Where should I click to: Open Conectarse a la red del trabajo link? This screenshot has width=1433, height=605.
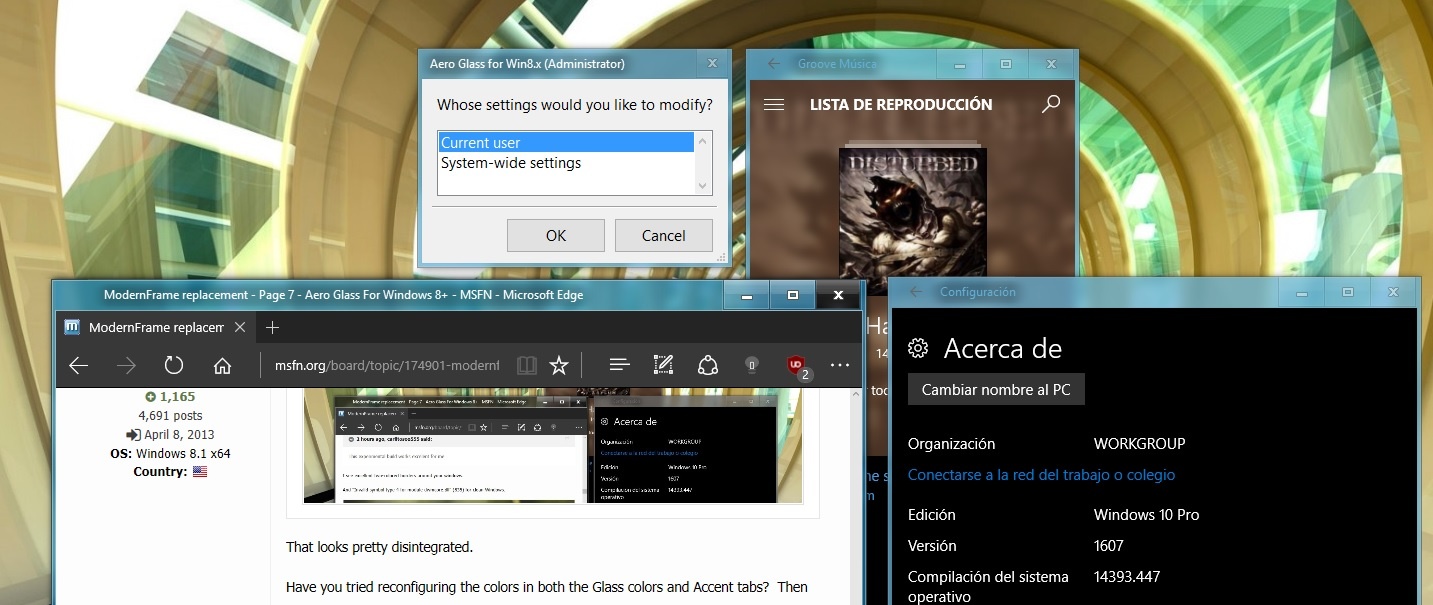[x=1041, y=475]
